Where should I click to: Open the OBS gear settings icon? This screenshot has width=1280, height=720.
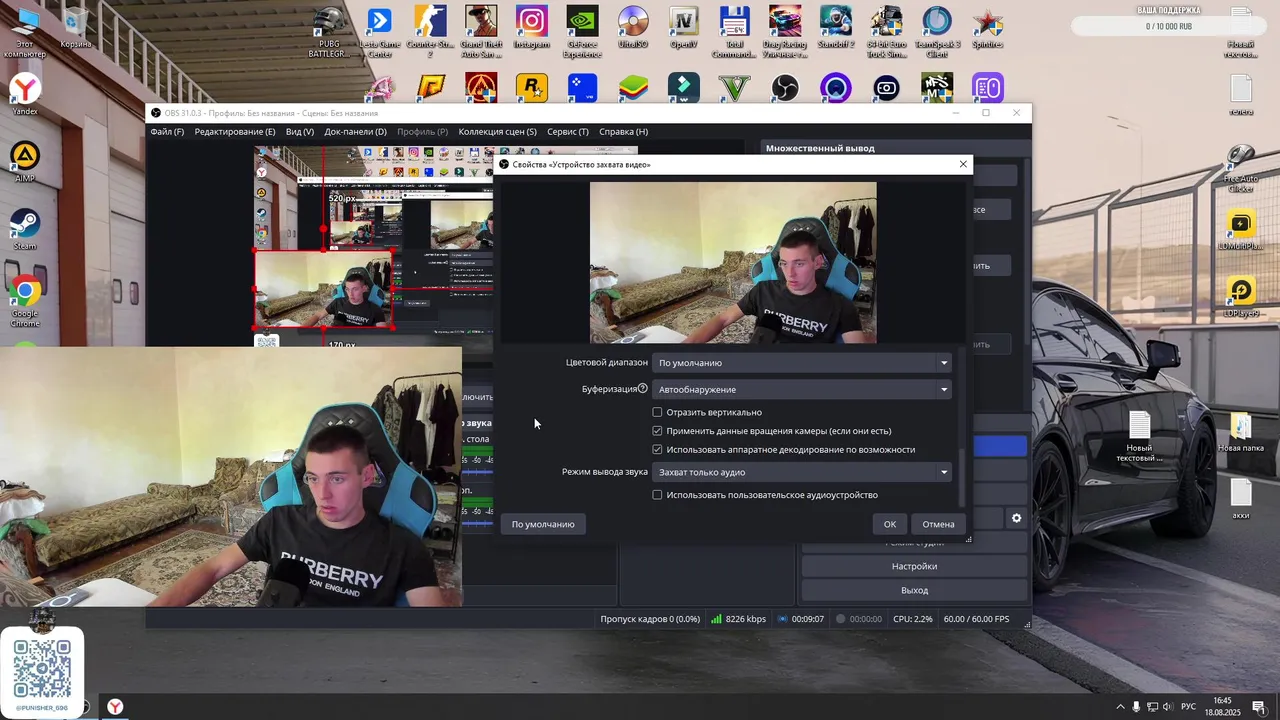coord(1016,518)
